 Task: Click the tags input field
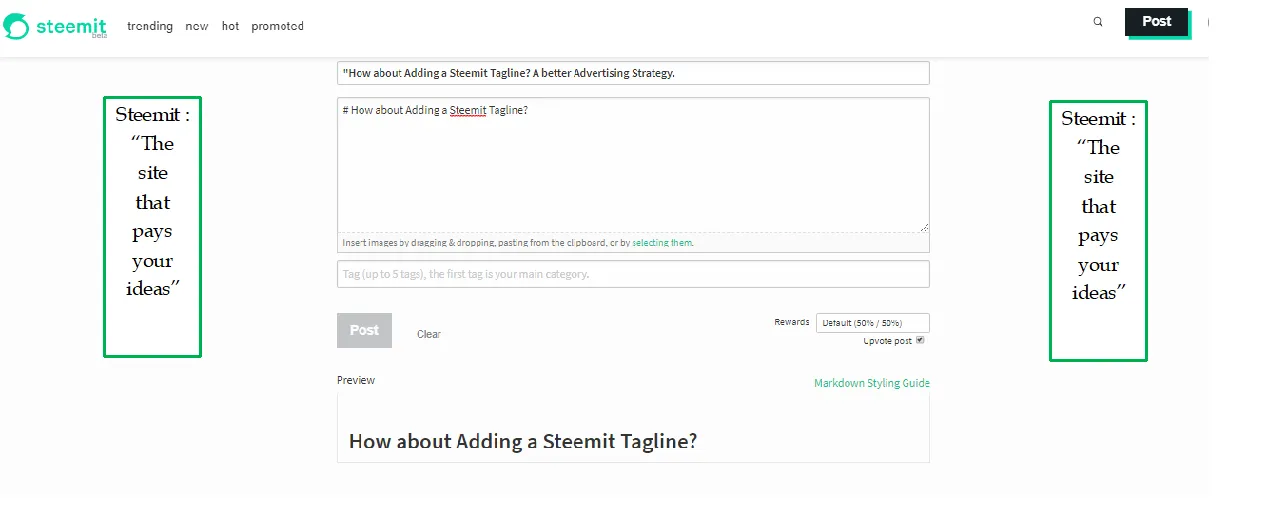pos(633,274)
